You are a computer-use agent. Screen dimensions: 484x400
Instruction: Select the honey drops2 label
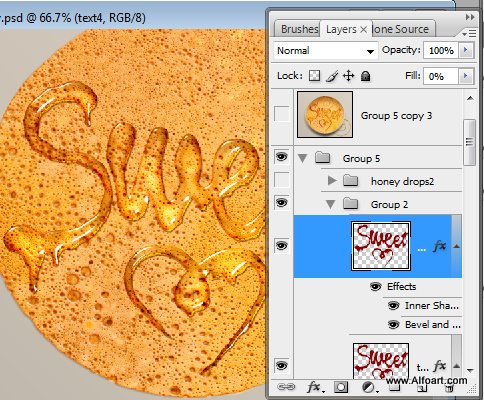(x=402, y=181)
